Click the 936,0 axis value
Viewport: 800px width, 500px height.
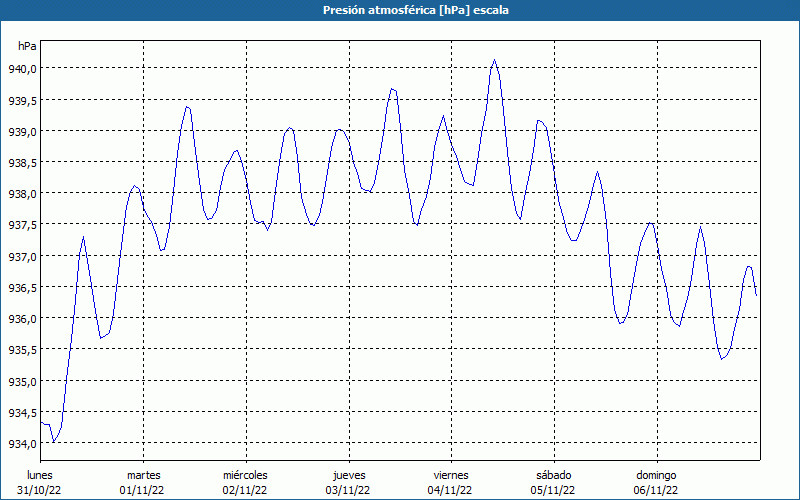(22, 319)
